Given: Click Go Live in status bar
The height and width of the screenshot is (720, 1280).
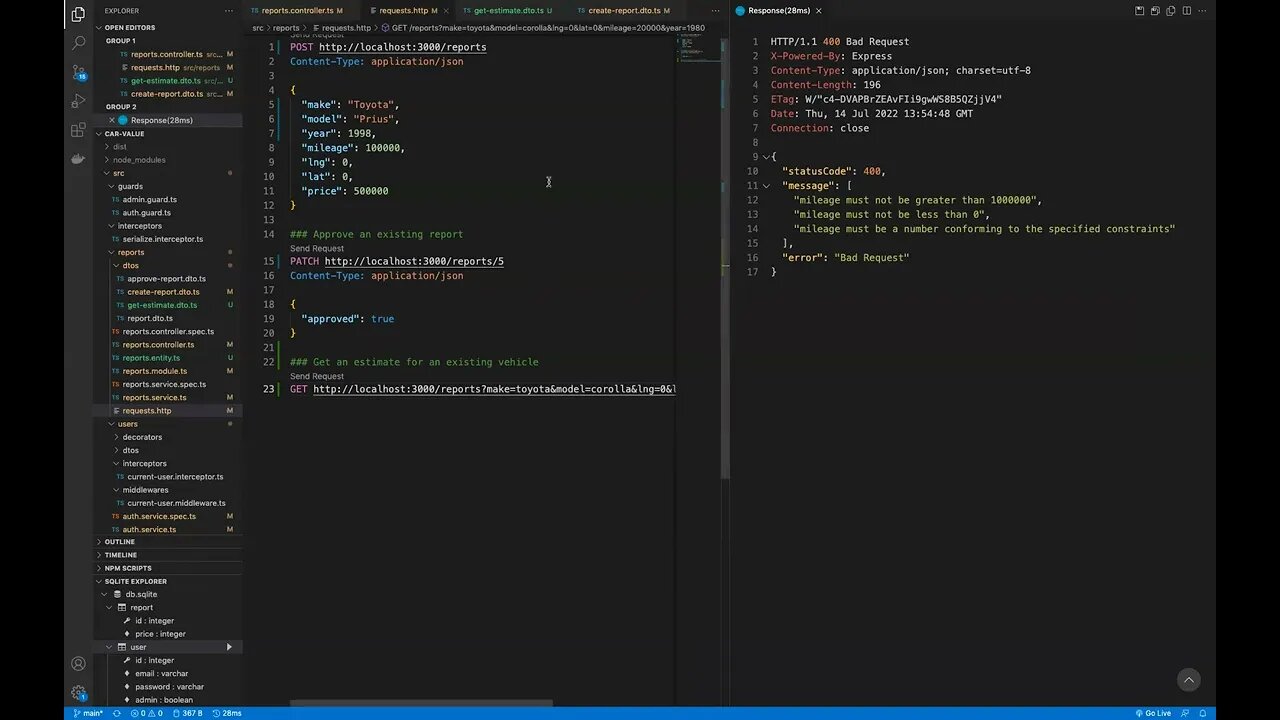Looking at the screenshot, I should (1153, 713).
